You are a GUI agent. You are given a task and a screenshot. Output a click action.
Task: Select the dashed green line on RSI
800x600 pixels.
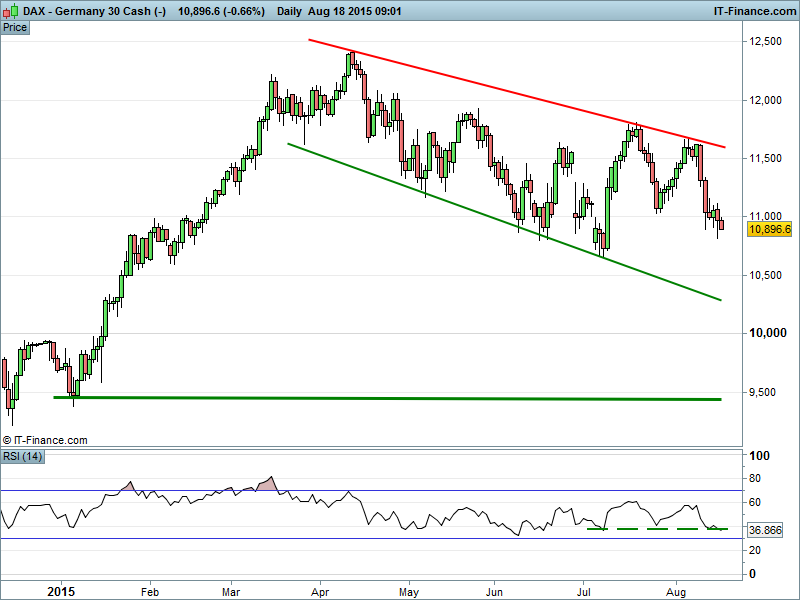coord(655,528)
